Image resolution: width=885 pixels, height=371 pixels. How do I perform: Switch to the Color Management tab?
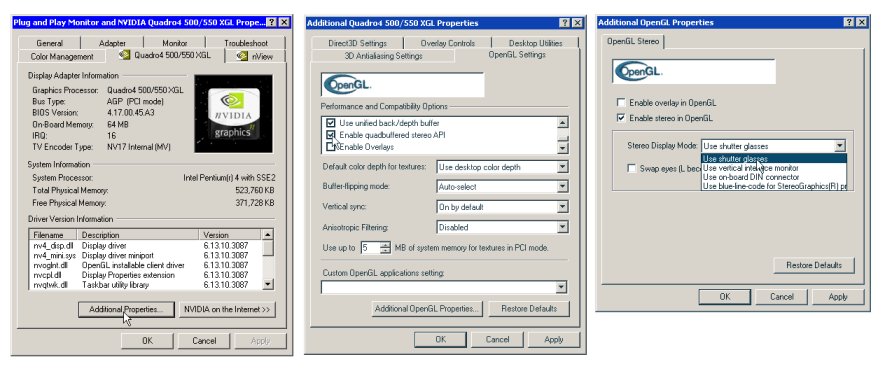(x=62, y=56)
